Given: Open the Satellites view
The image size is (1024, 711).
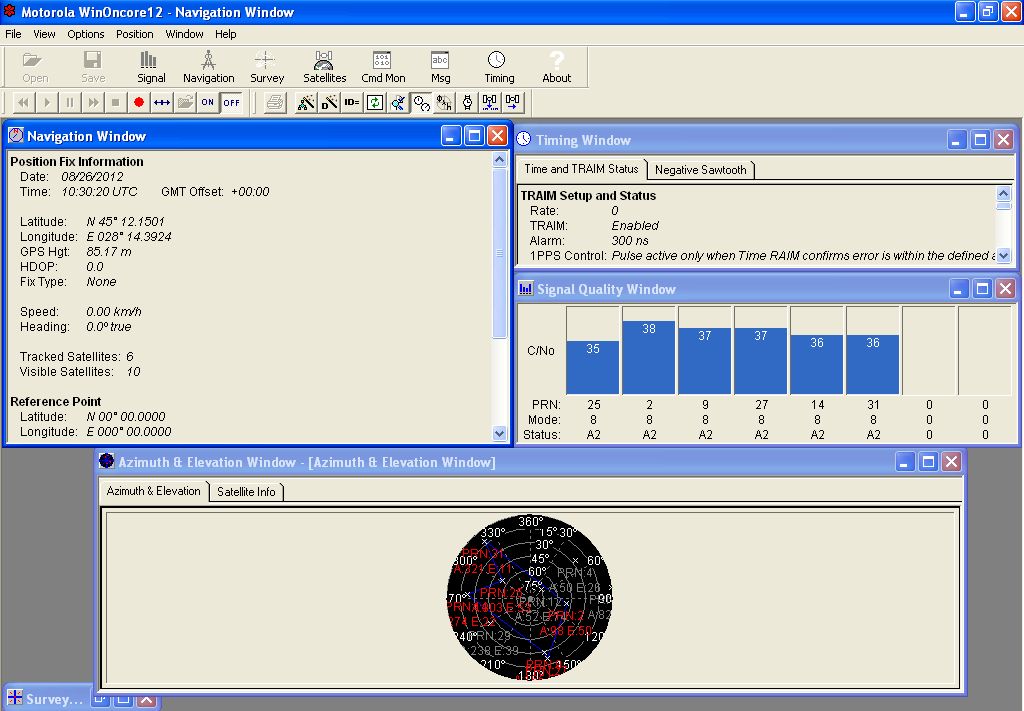Looking at the screenshot, I should 324,67.
